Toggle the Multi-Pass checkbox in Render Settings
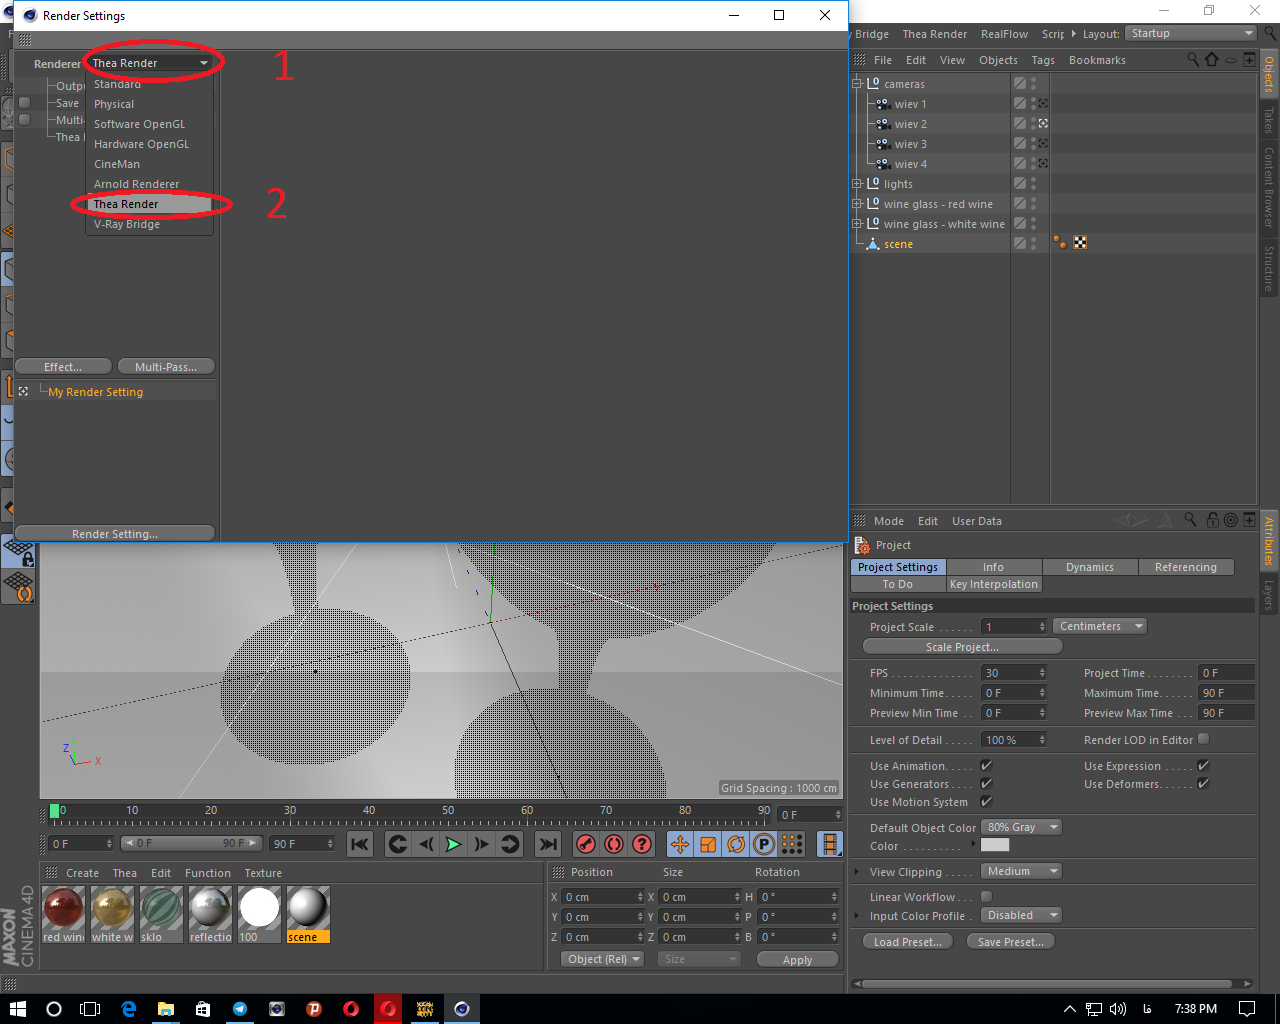 pyautogui.click(x=24, y=120)
